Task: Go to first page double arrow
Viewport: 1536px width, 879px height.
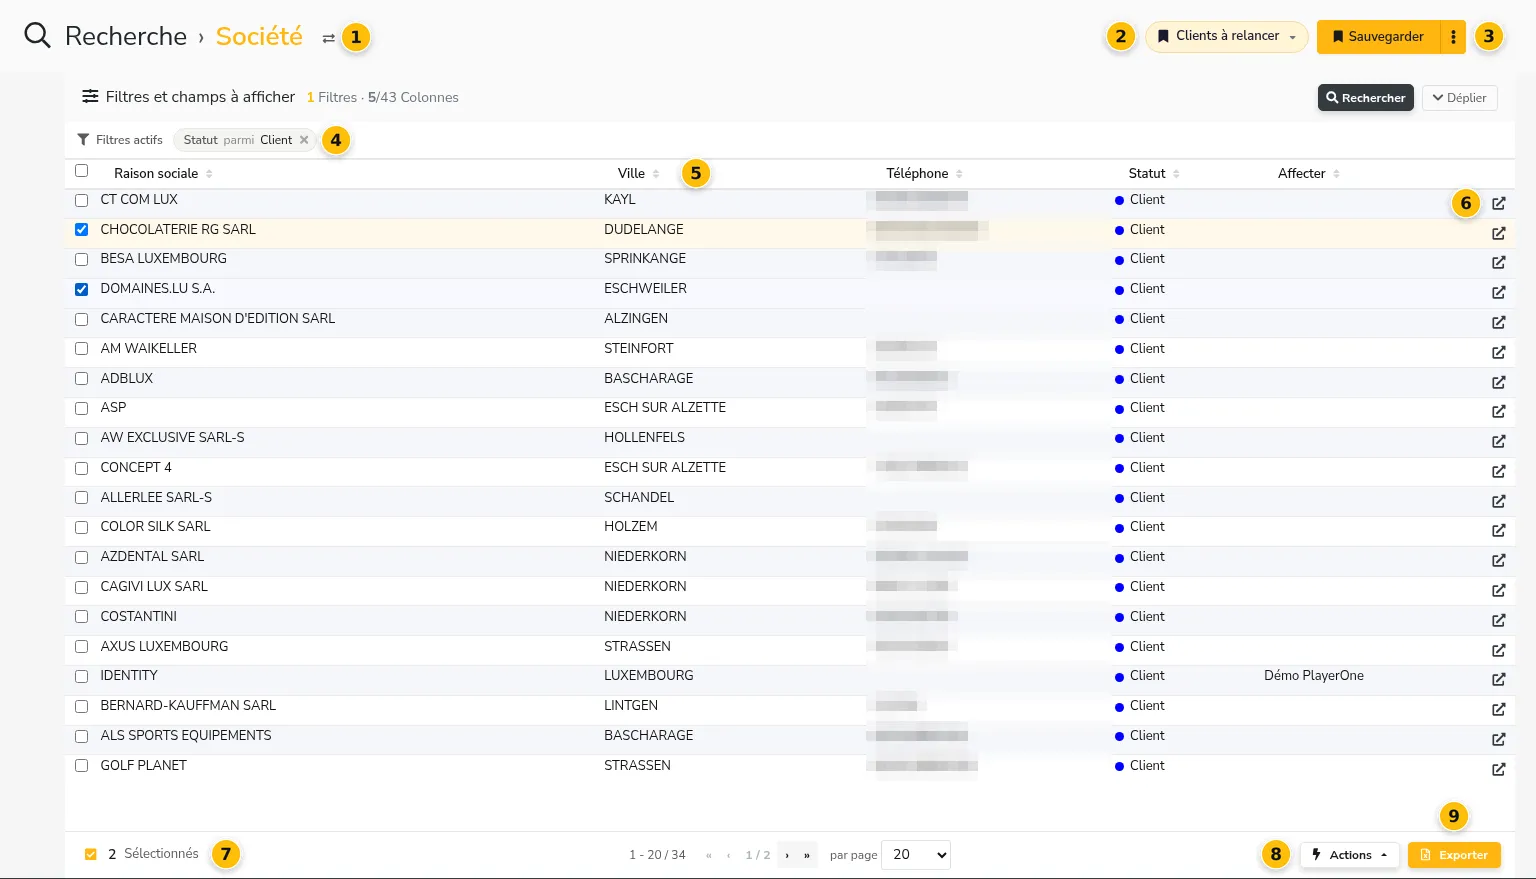Action: 709,855
